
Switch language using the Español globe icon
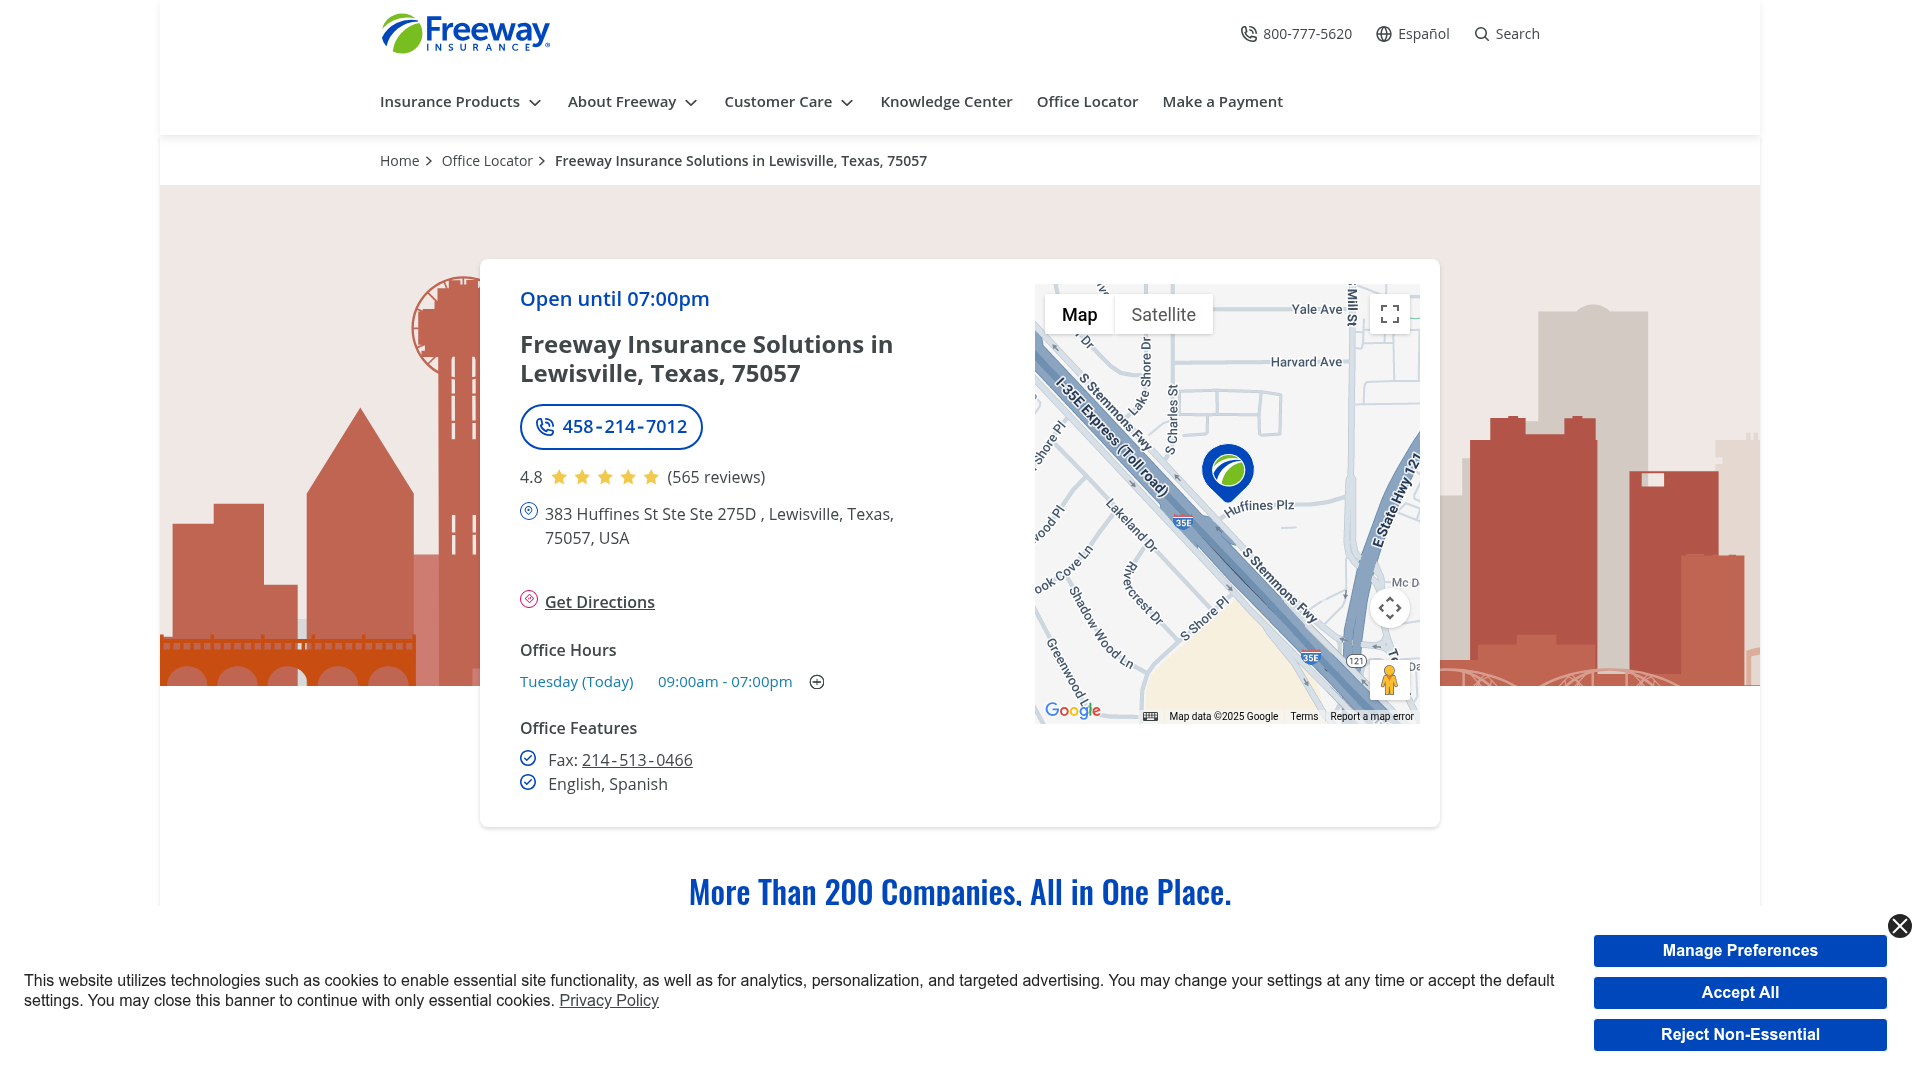click(x=1383, y=33)
